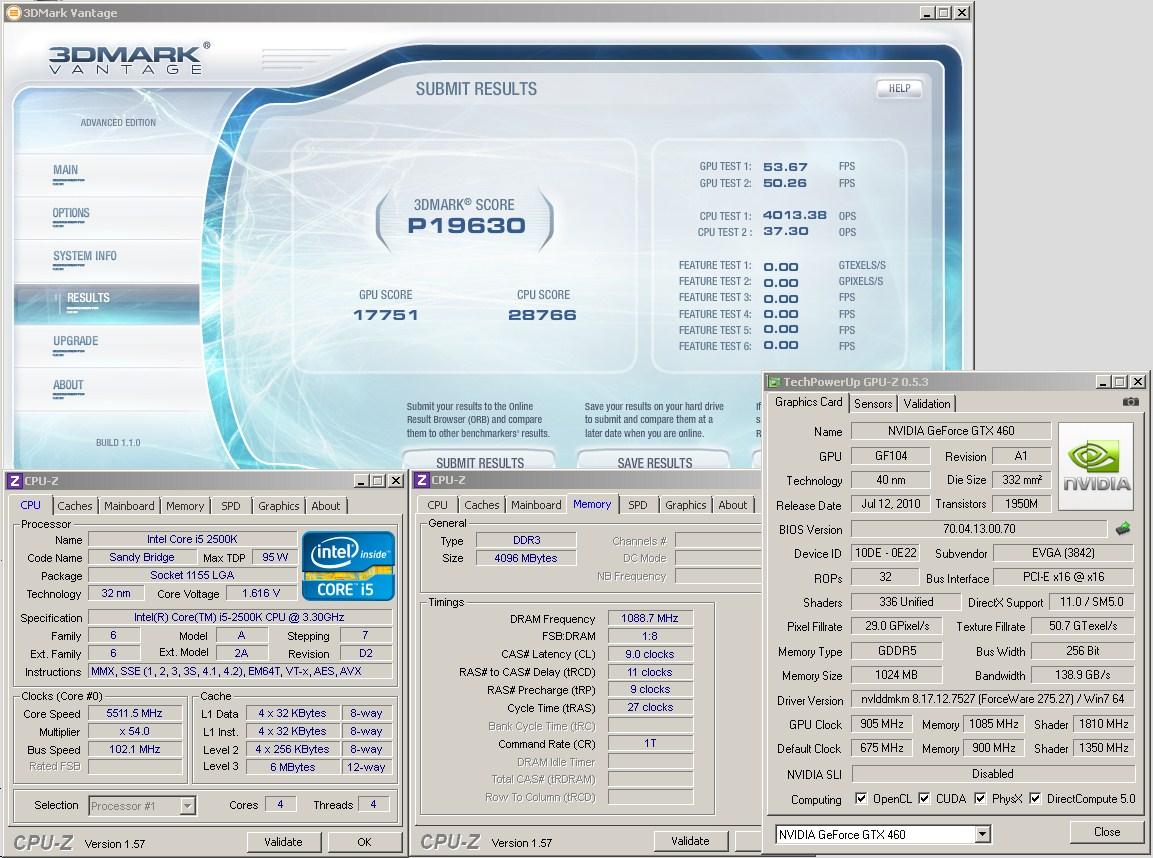Screen dimensions: 1153x858
Task: Select CPU tab in Memory CPU-Z window
Action: click(x=438, y=505)
